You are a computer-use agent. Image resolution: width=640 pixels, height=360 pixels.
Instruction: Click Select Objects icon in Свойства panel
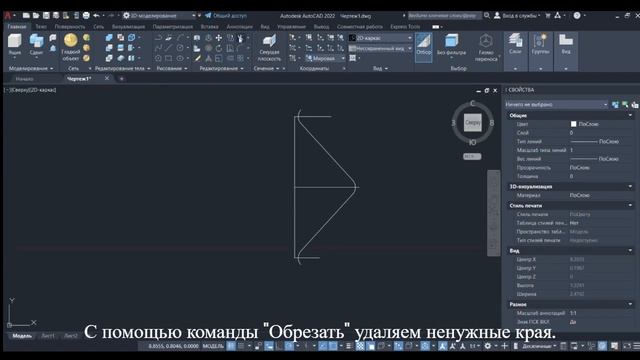625,105
